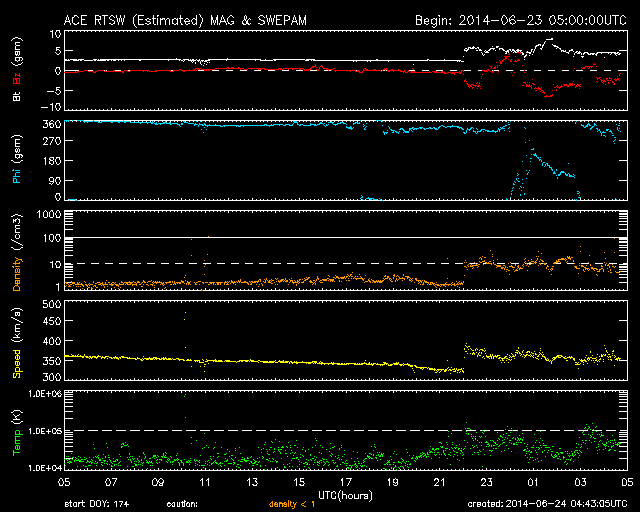640x512 pixels.
Task: Select the white Bt axis label
Action: [x=17, y=96]
